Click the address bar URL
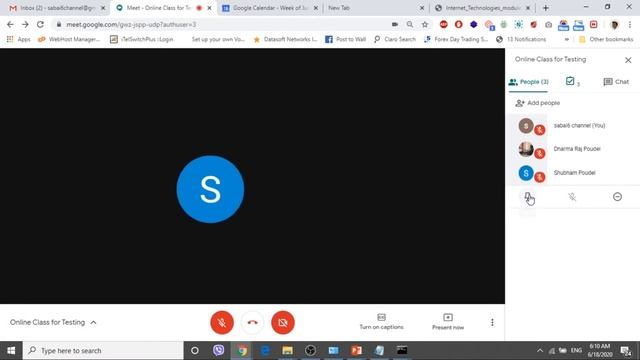640x360 pixels. coord(131,24)
